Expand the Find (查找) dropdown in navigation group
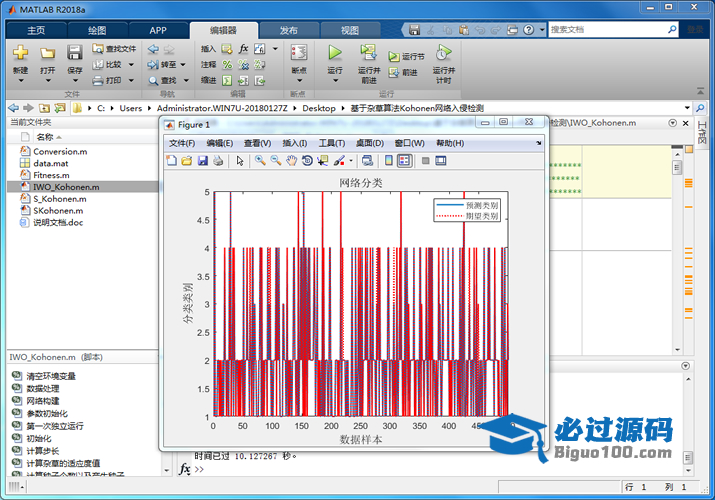715x500 pixels. [185, 80]
